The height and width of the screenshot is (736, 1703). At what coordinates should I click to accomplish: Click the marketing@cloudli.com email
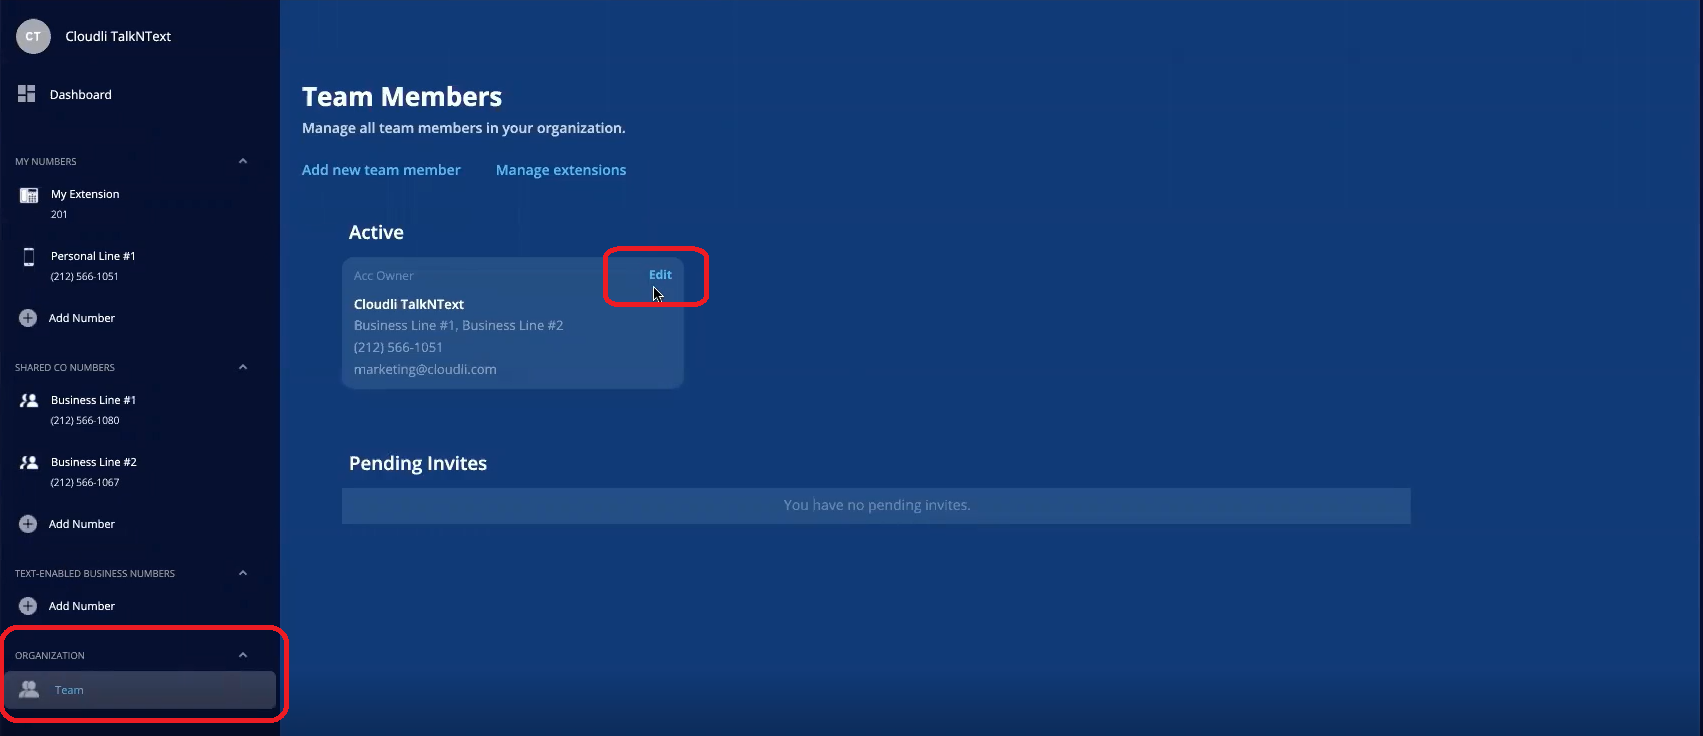tap(425, 369)
